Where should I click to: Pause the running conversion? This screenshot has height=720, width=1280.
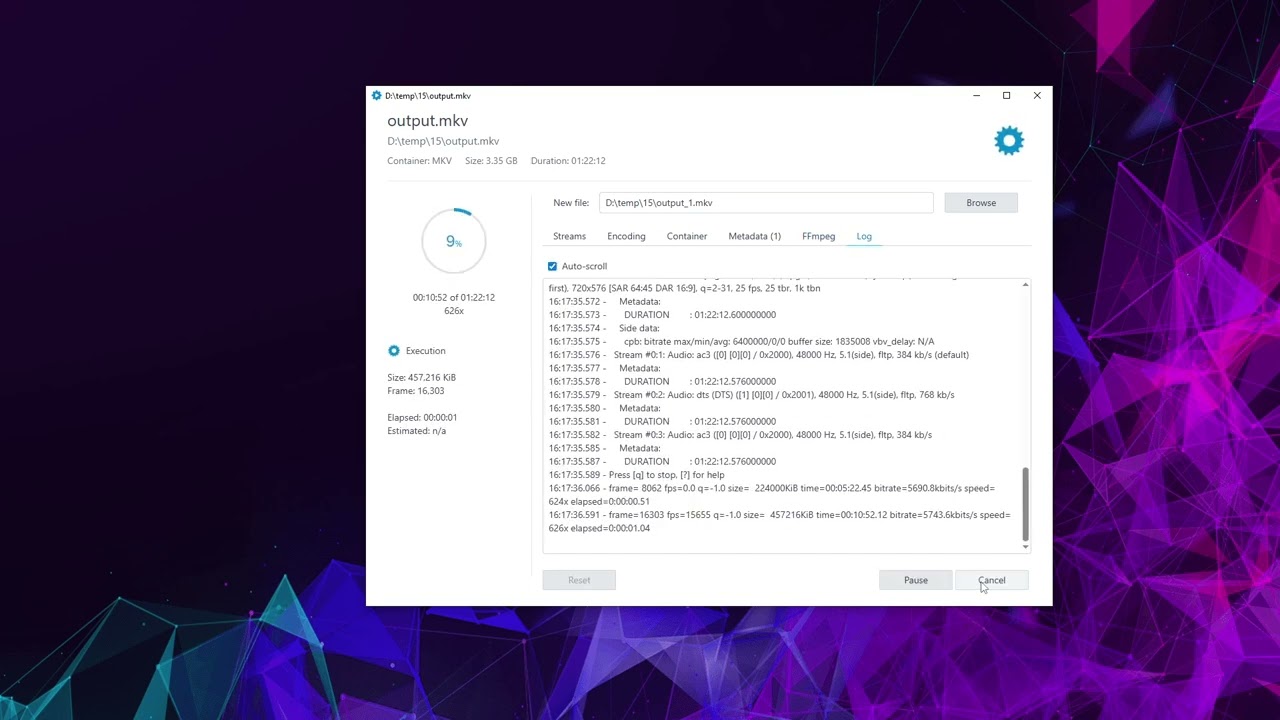(915, 580)
